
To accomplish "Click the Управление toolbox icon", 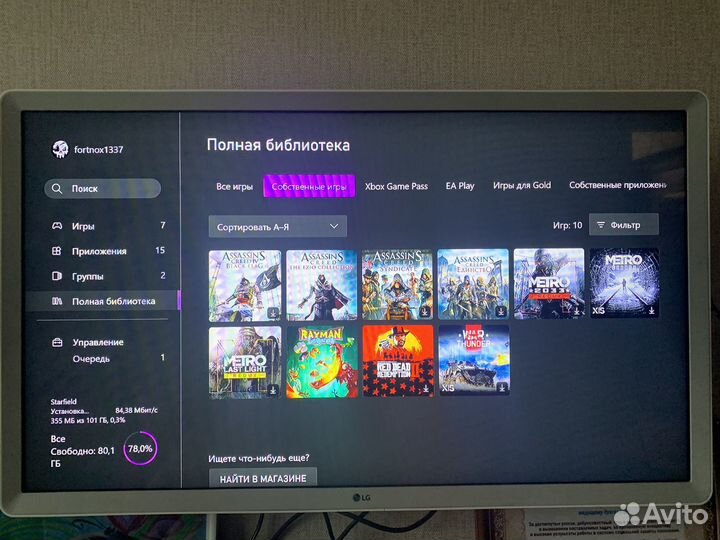I will pos(57,343).
